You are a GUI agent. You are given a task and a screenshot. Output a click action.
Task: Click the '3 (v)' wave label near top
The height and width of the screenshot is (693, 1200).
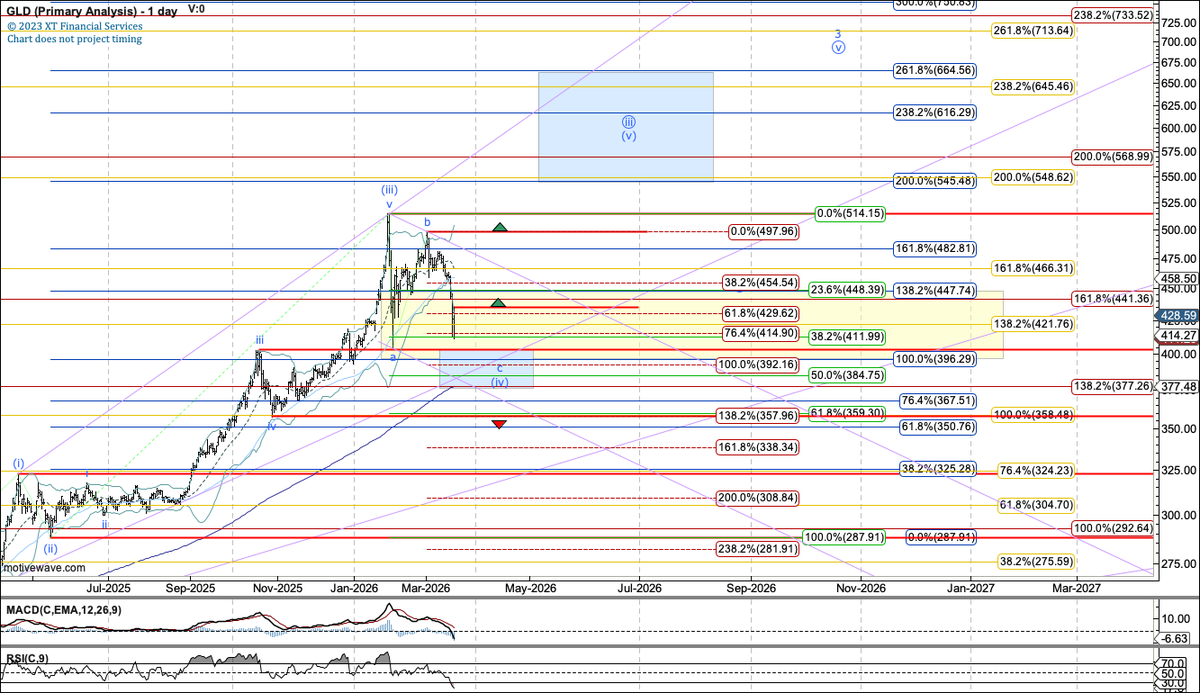[x=838, y=40]
